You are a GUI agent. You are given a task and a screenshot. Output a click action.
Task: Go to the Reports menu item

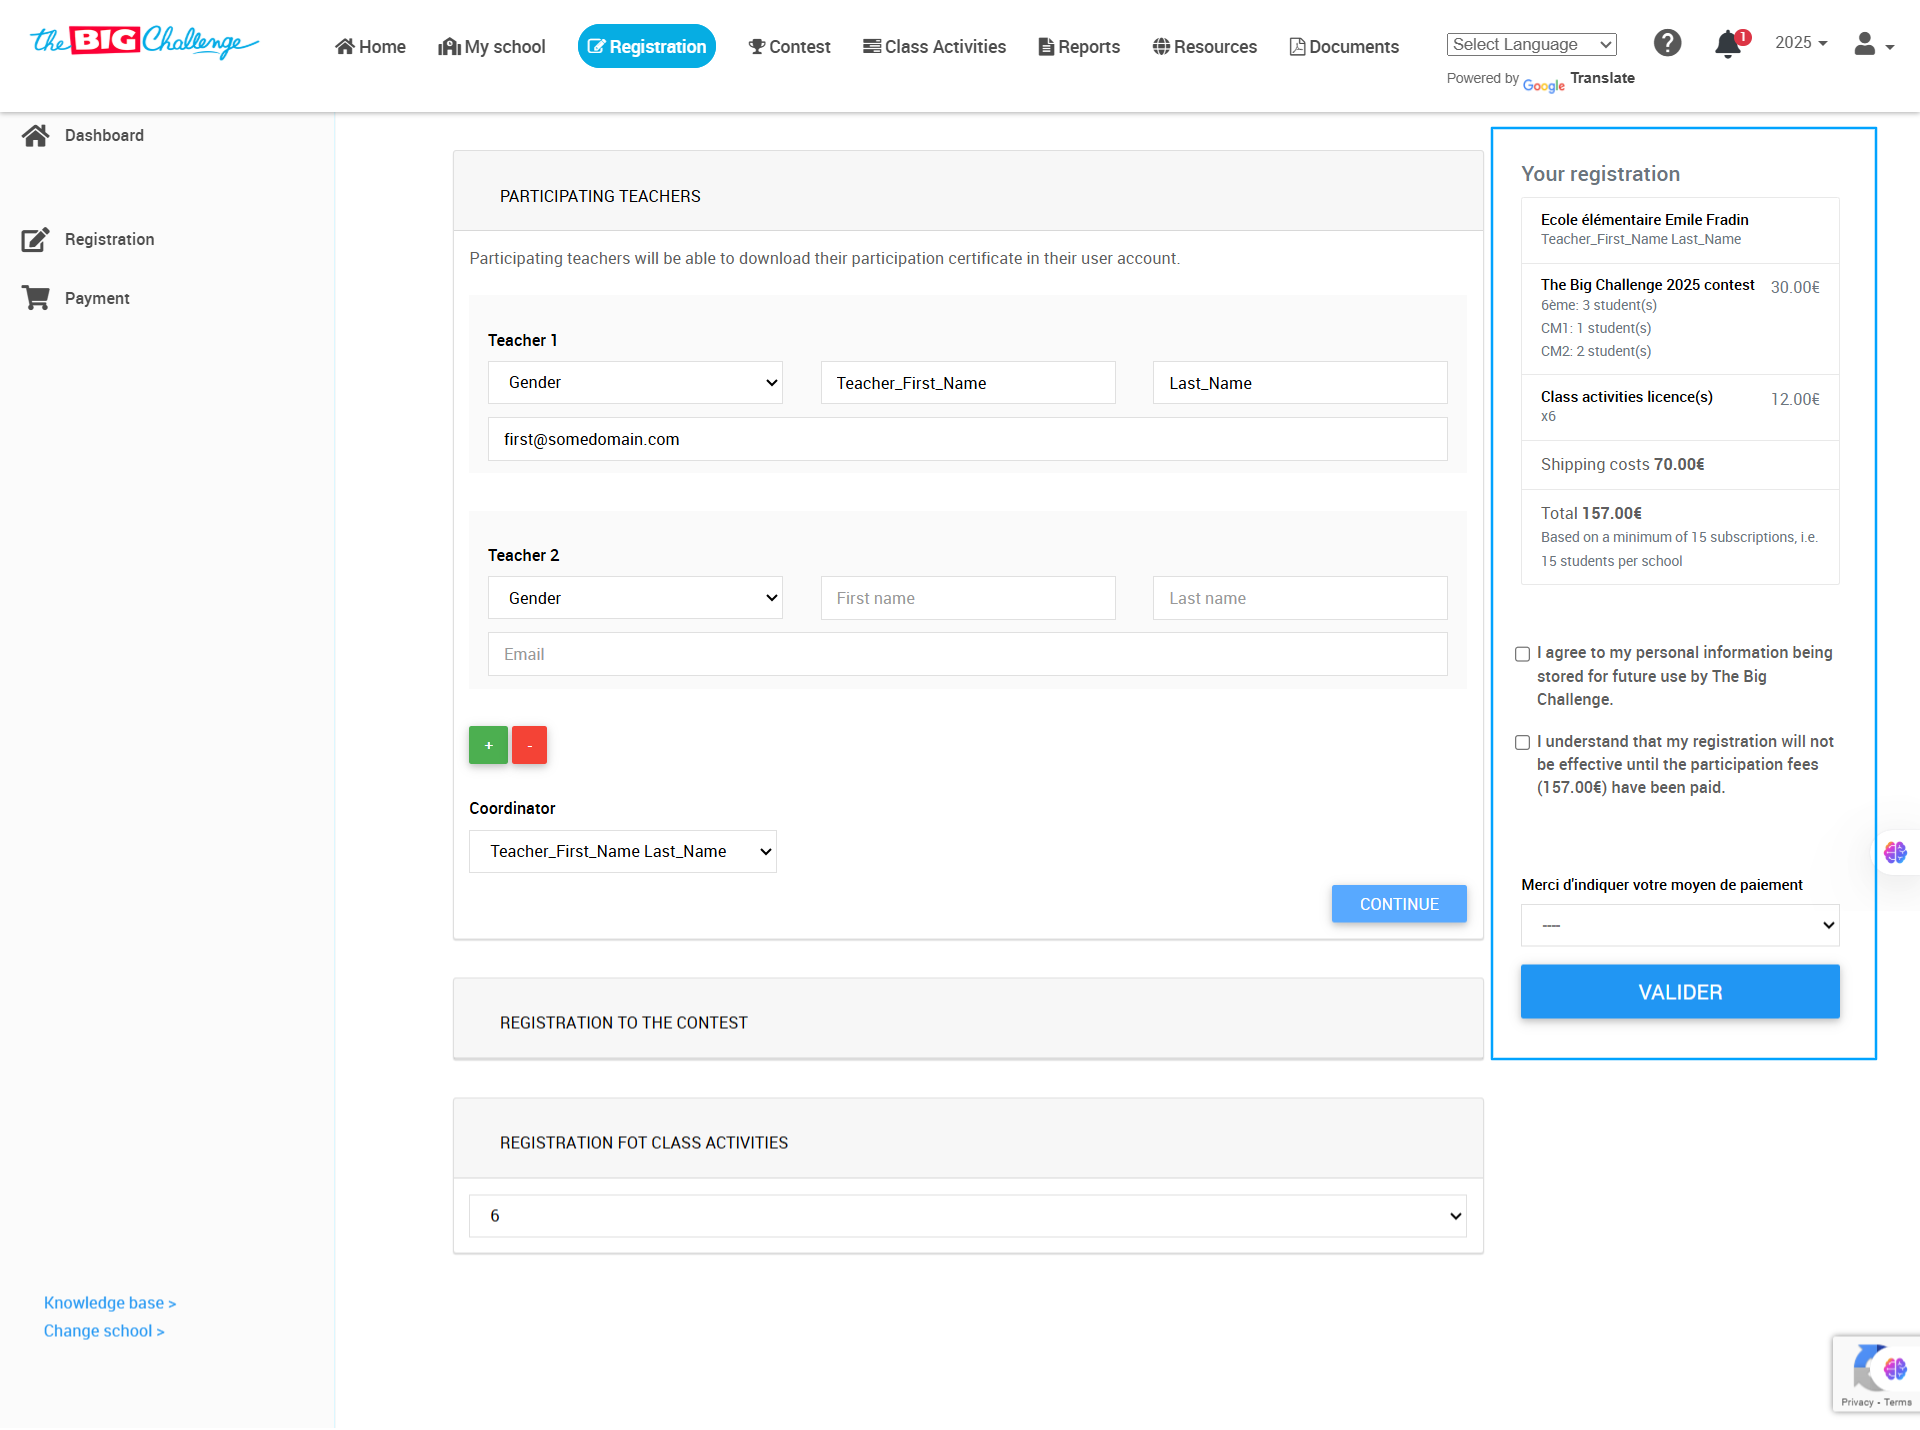tap(1079, 47)
